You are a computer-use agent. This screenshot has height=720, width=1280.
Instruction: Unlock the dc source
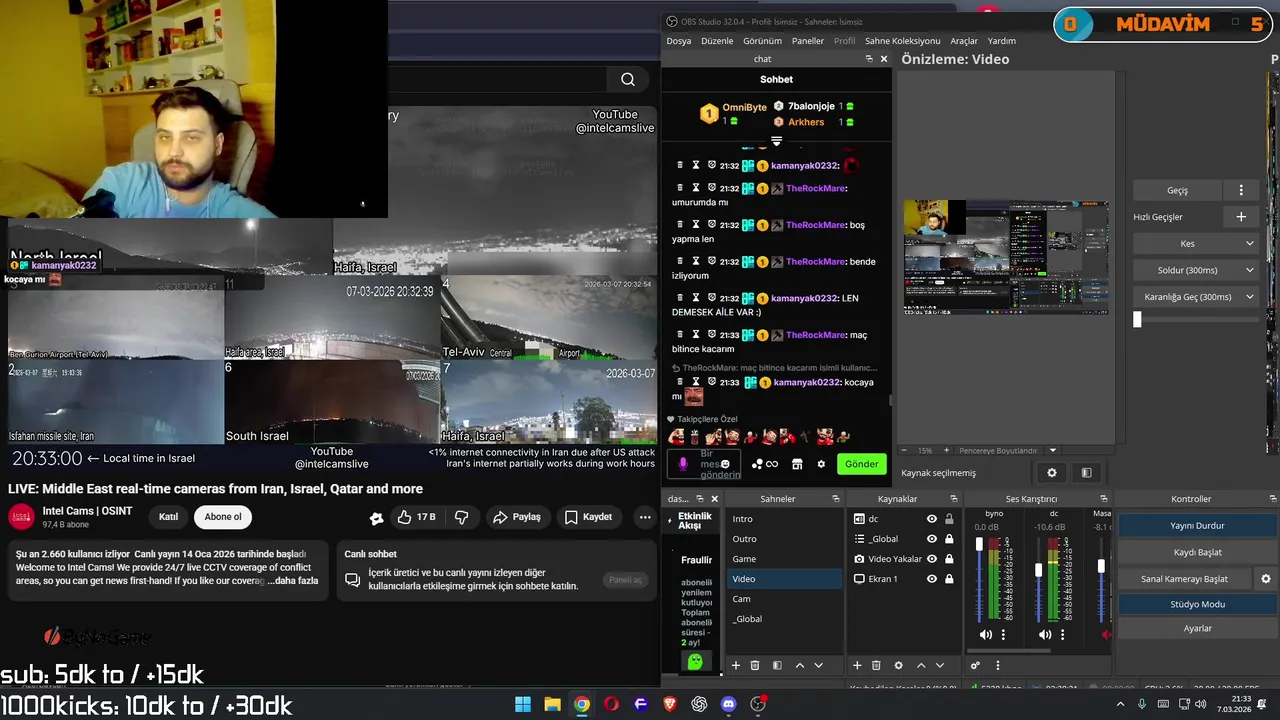[x=949, y=519]
